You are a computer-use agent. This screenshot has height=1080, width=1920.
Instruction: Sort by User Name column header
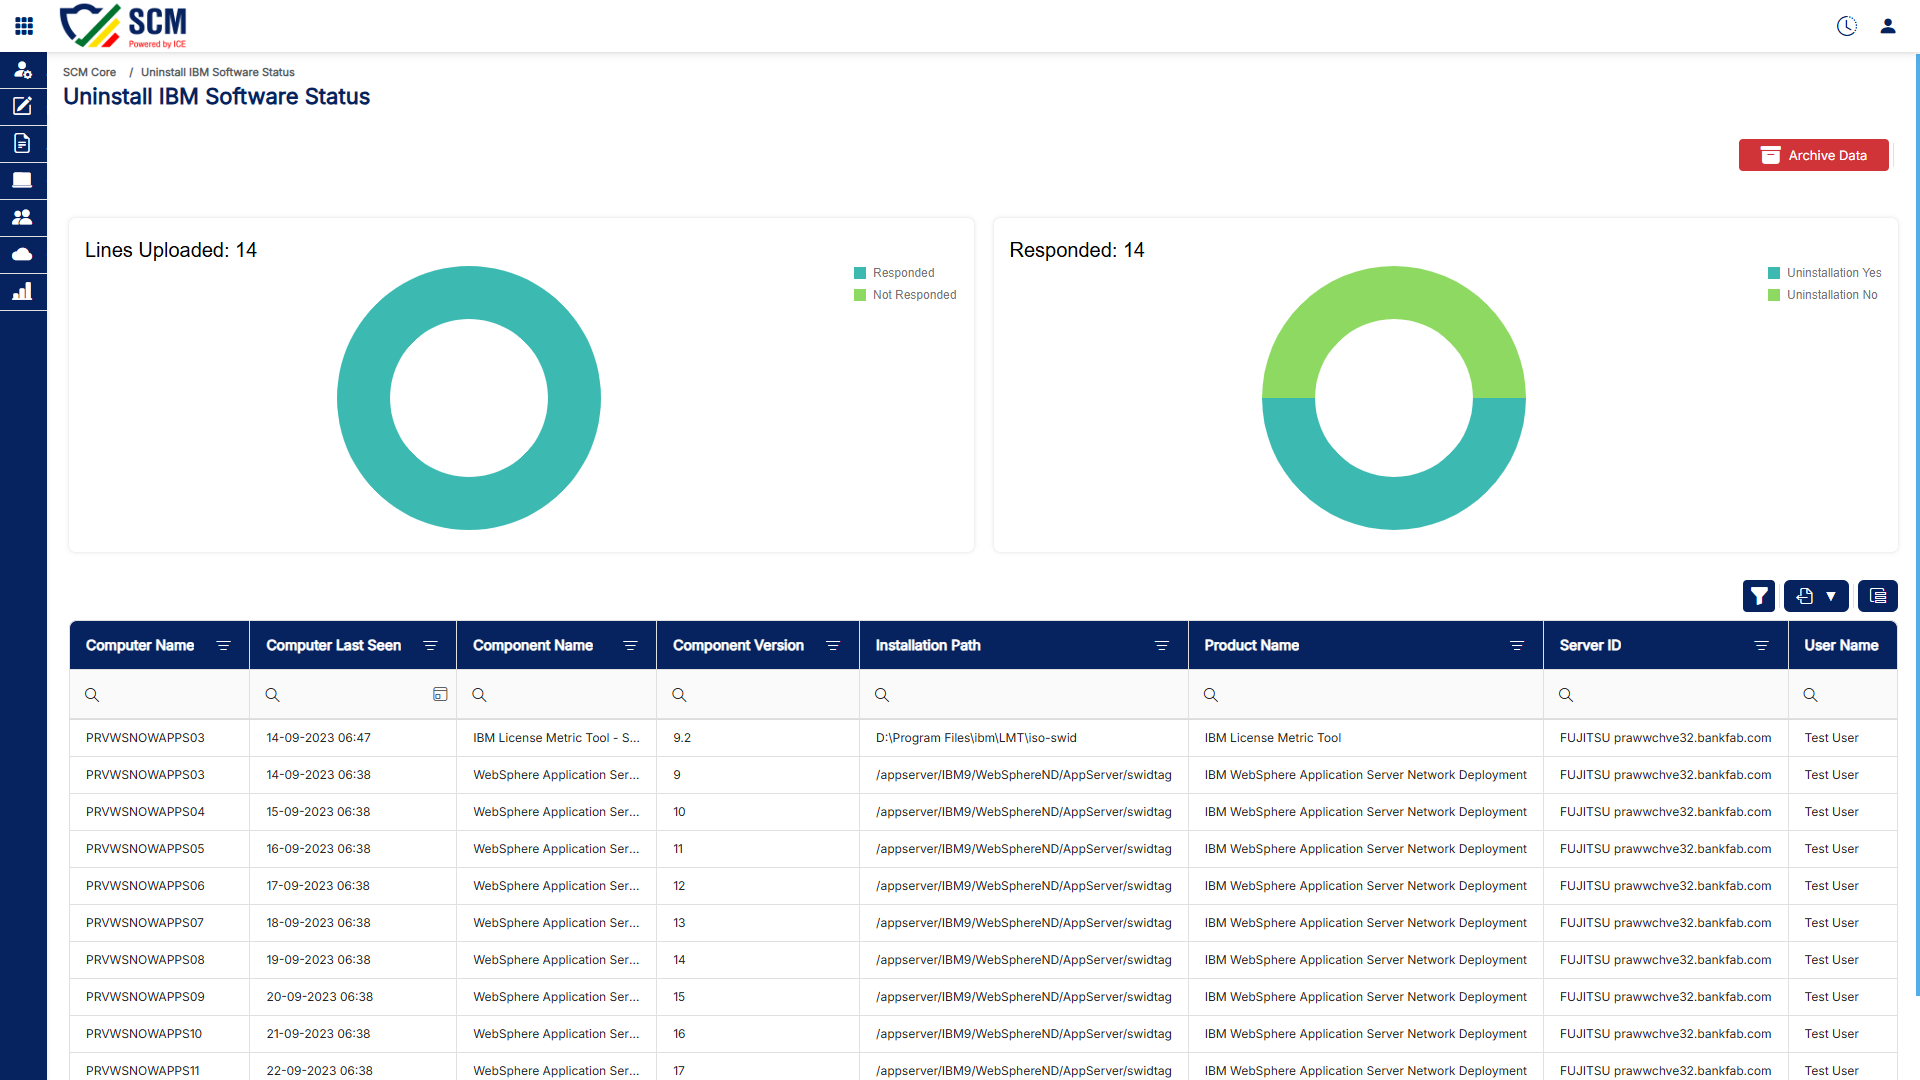click(x=1842, y=646)
